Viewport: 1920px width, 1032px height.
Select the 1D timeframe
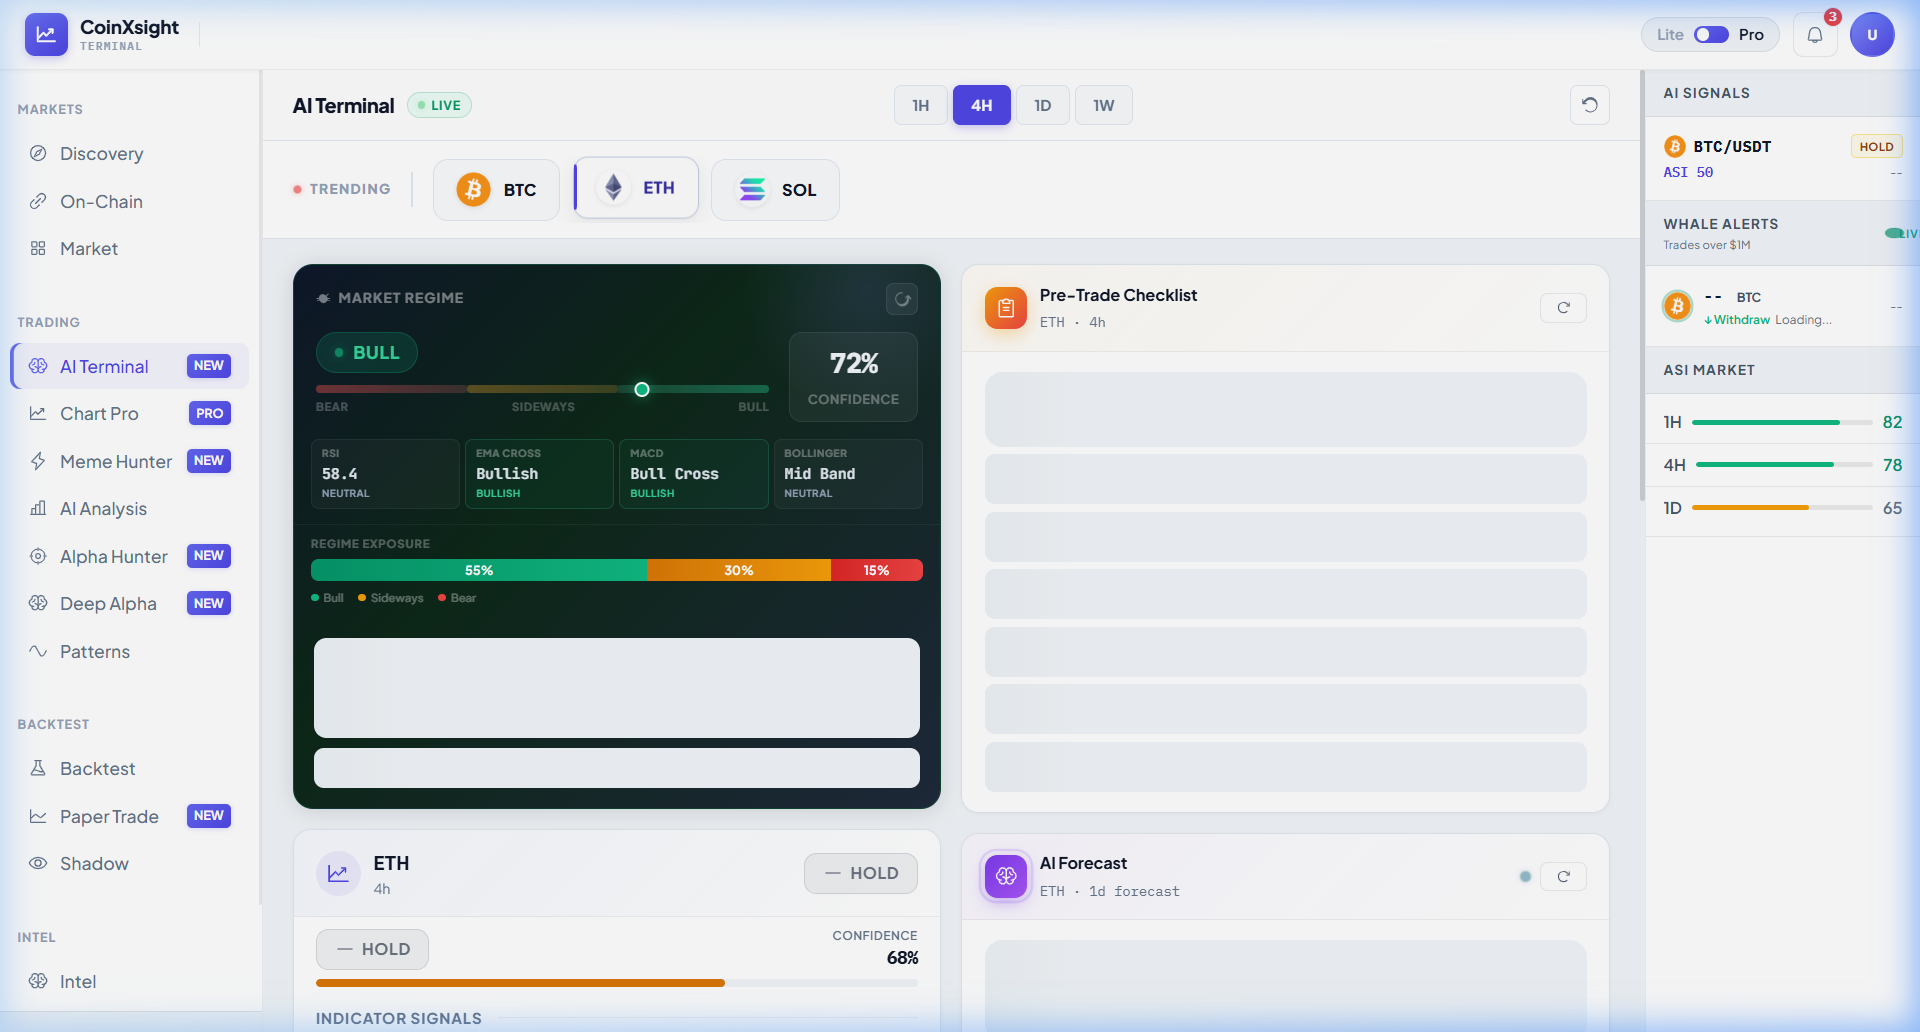pos(1043,105)
